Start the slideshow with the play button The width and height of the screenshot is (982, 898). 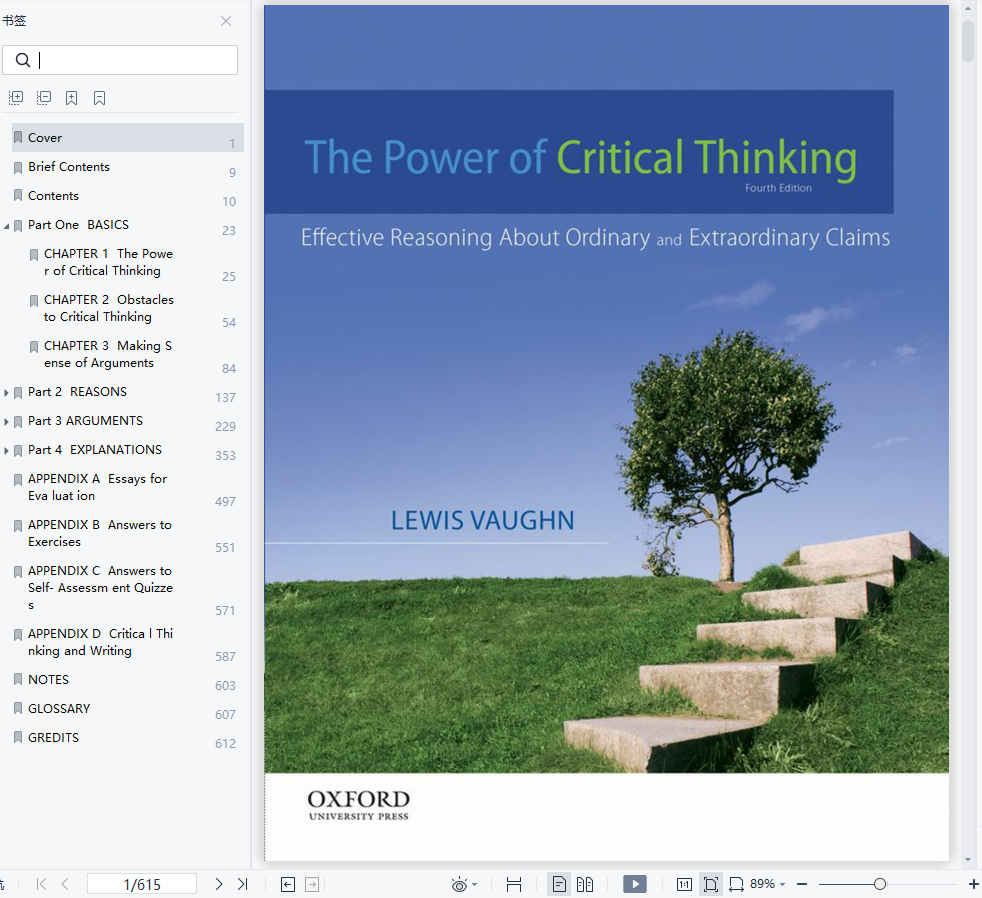click(x=635, y=884)
